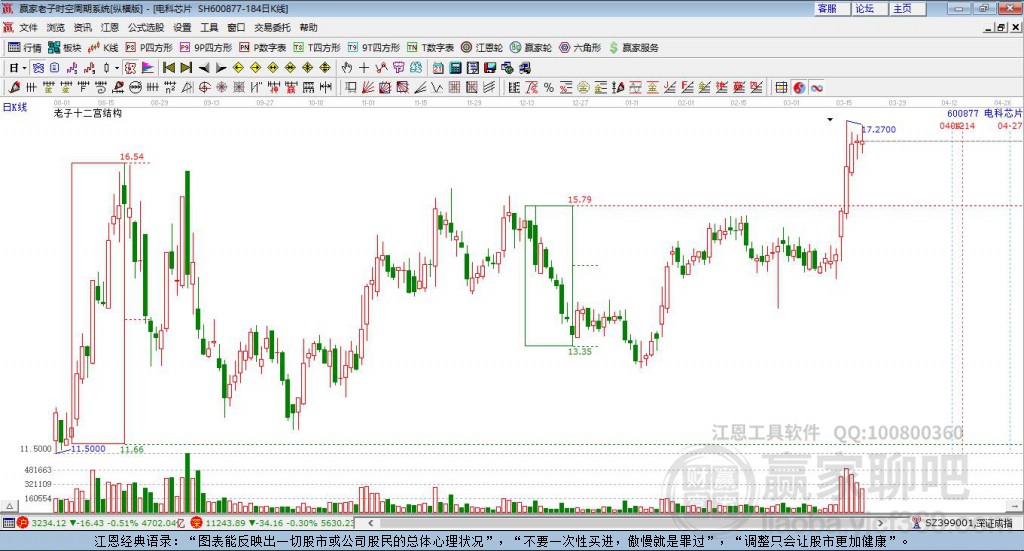Screen dimensions: 1024x551
Task: Open the T四方形 tool
Action: 317,48
